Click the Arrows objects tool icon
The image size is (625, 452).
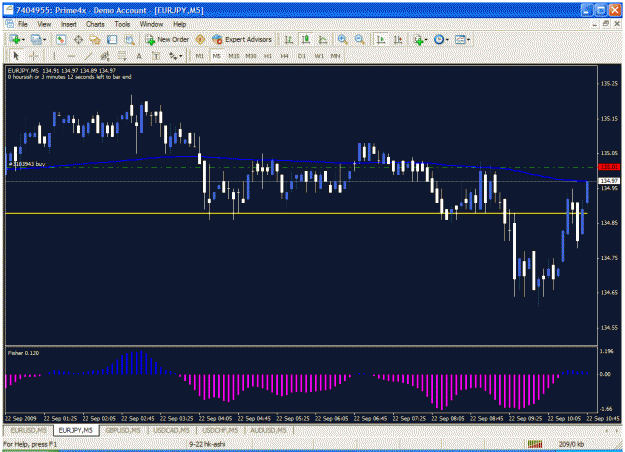pos(173,56)
